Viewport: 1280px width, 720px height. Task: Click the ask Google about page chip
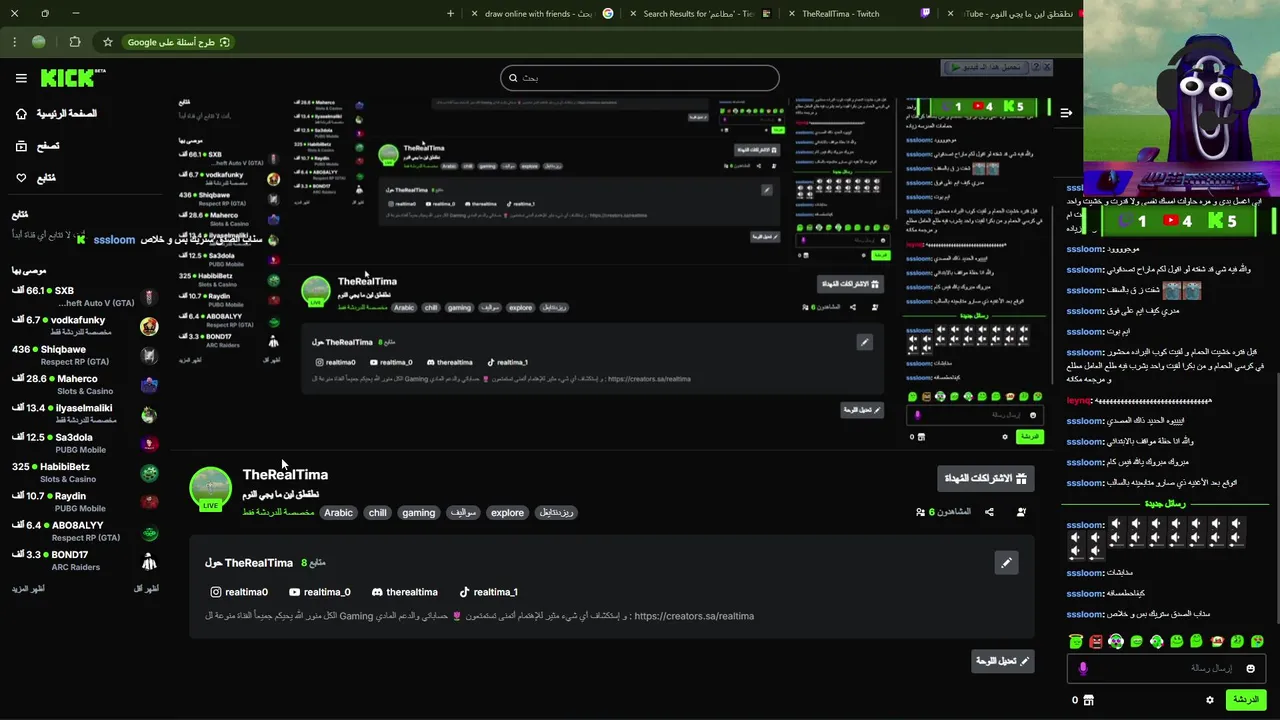pos(179,42)
